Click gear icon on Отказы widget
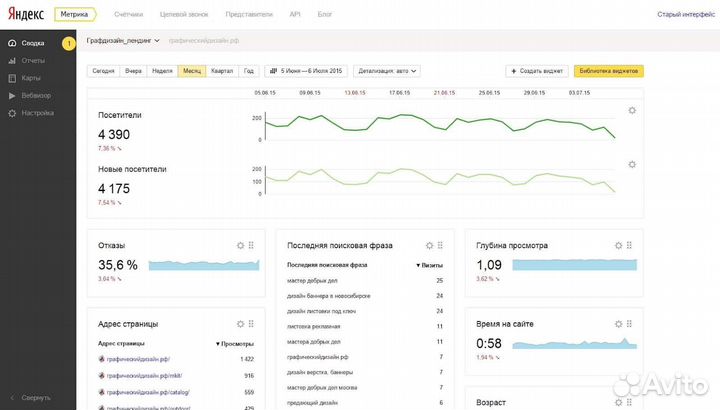The image size is (720, 410). [240, 245]
